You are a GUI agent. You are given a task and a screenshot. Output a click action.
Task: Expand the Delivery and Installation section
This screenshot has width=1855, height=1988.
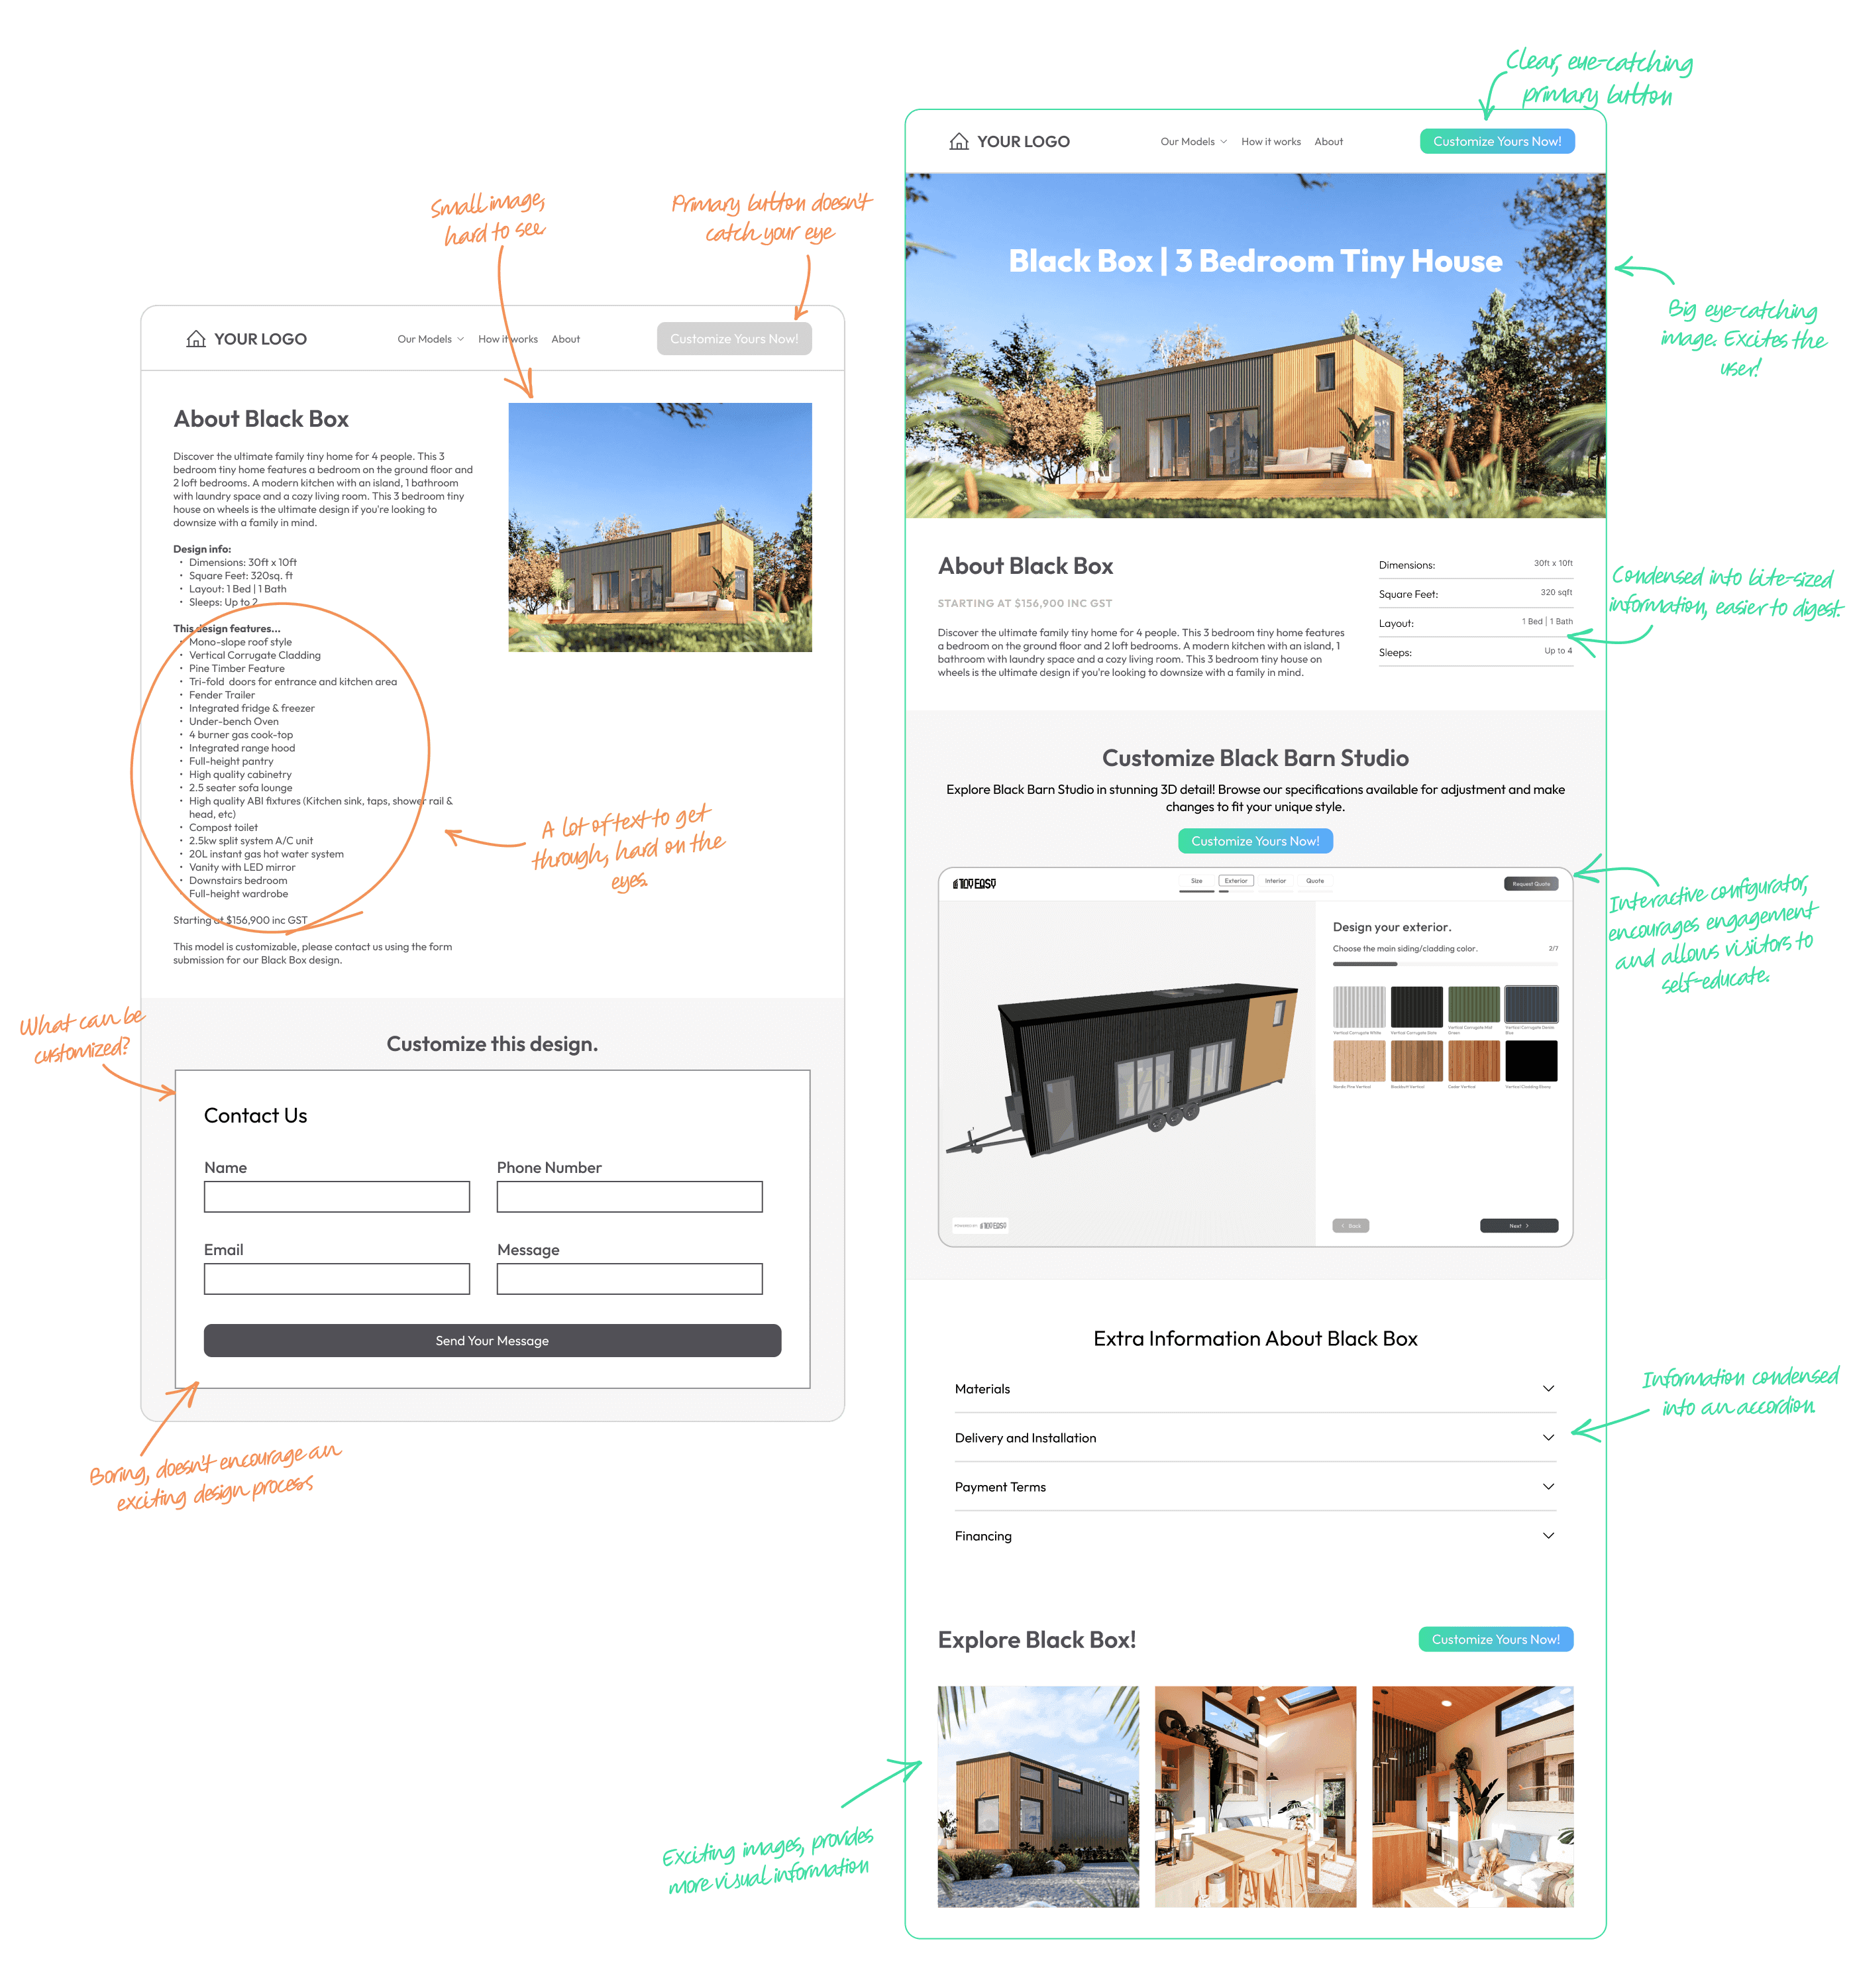coord(1248,1437)
